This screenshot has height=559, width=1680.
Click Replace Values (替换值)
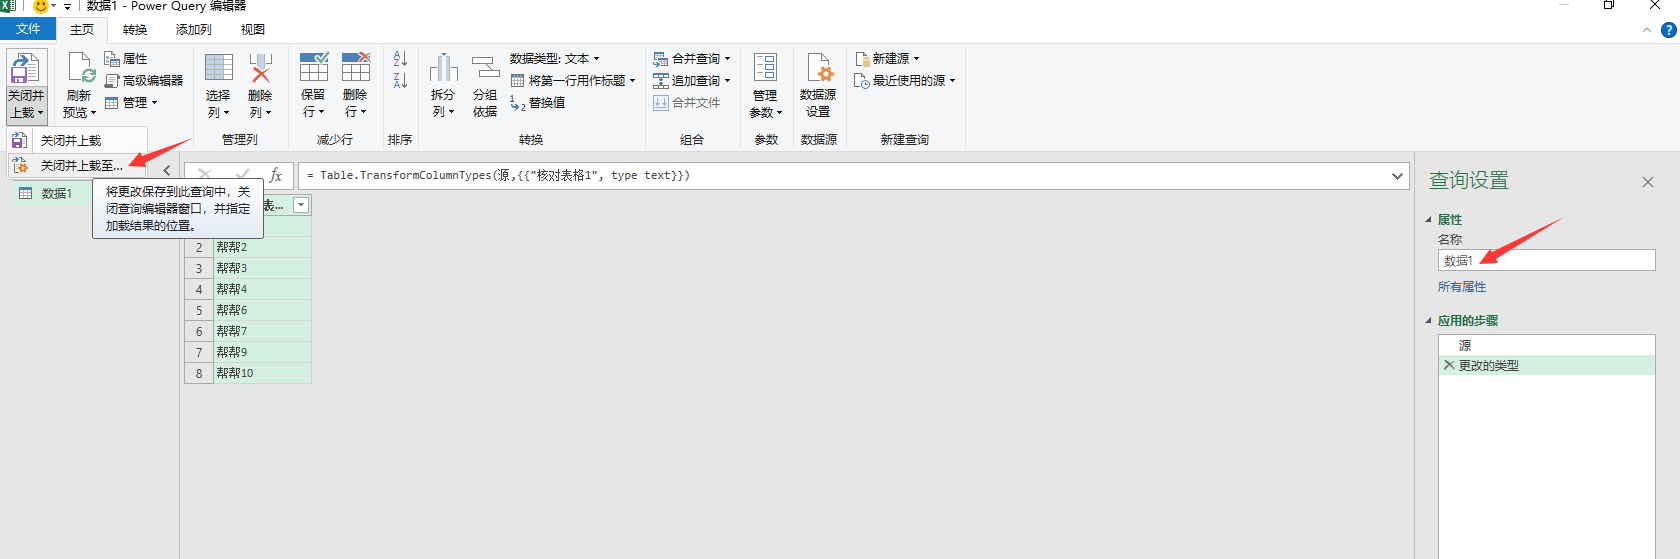[x=538, y=103]
